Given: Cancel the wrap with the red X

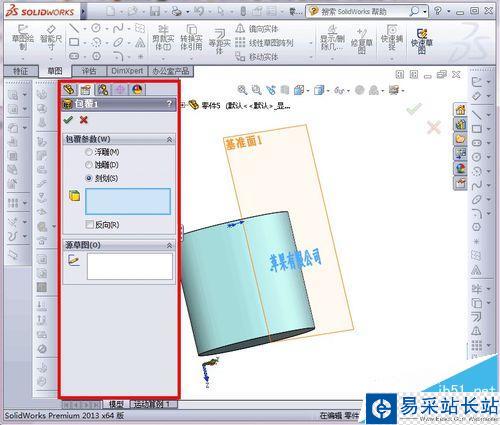Looking at the screenshot, I should tap(84, 120).
